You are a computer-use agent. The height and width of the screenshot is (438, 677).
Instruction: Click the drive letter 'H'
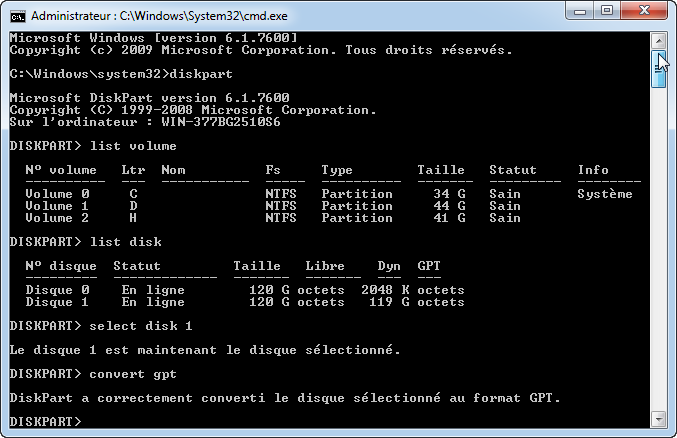pyautogui.click(x=133, y=218)
